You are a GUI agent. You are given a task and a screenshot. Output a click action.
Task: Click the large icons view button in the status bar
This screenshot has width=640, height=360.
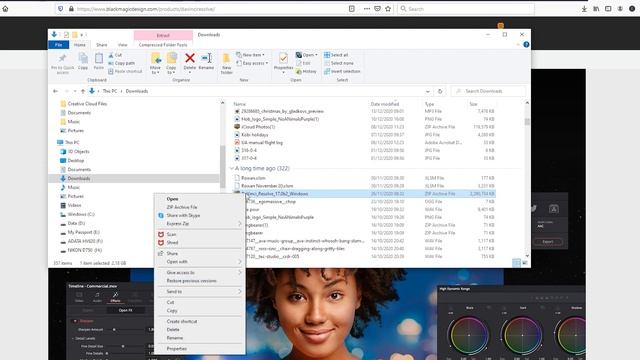[525, 263]
